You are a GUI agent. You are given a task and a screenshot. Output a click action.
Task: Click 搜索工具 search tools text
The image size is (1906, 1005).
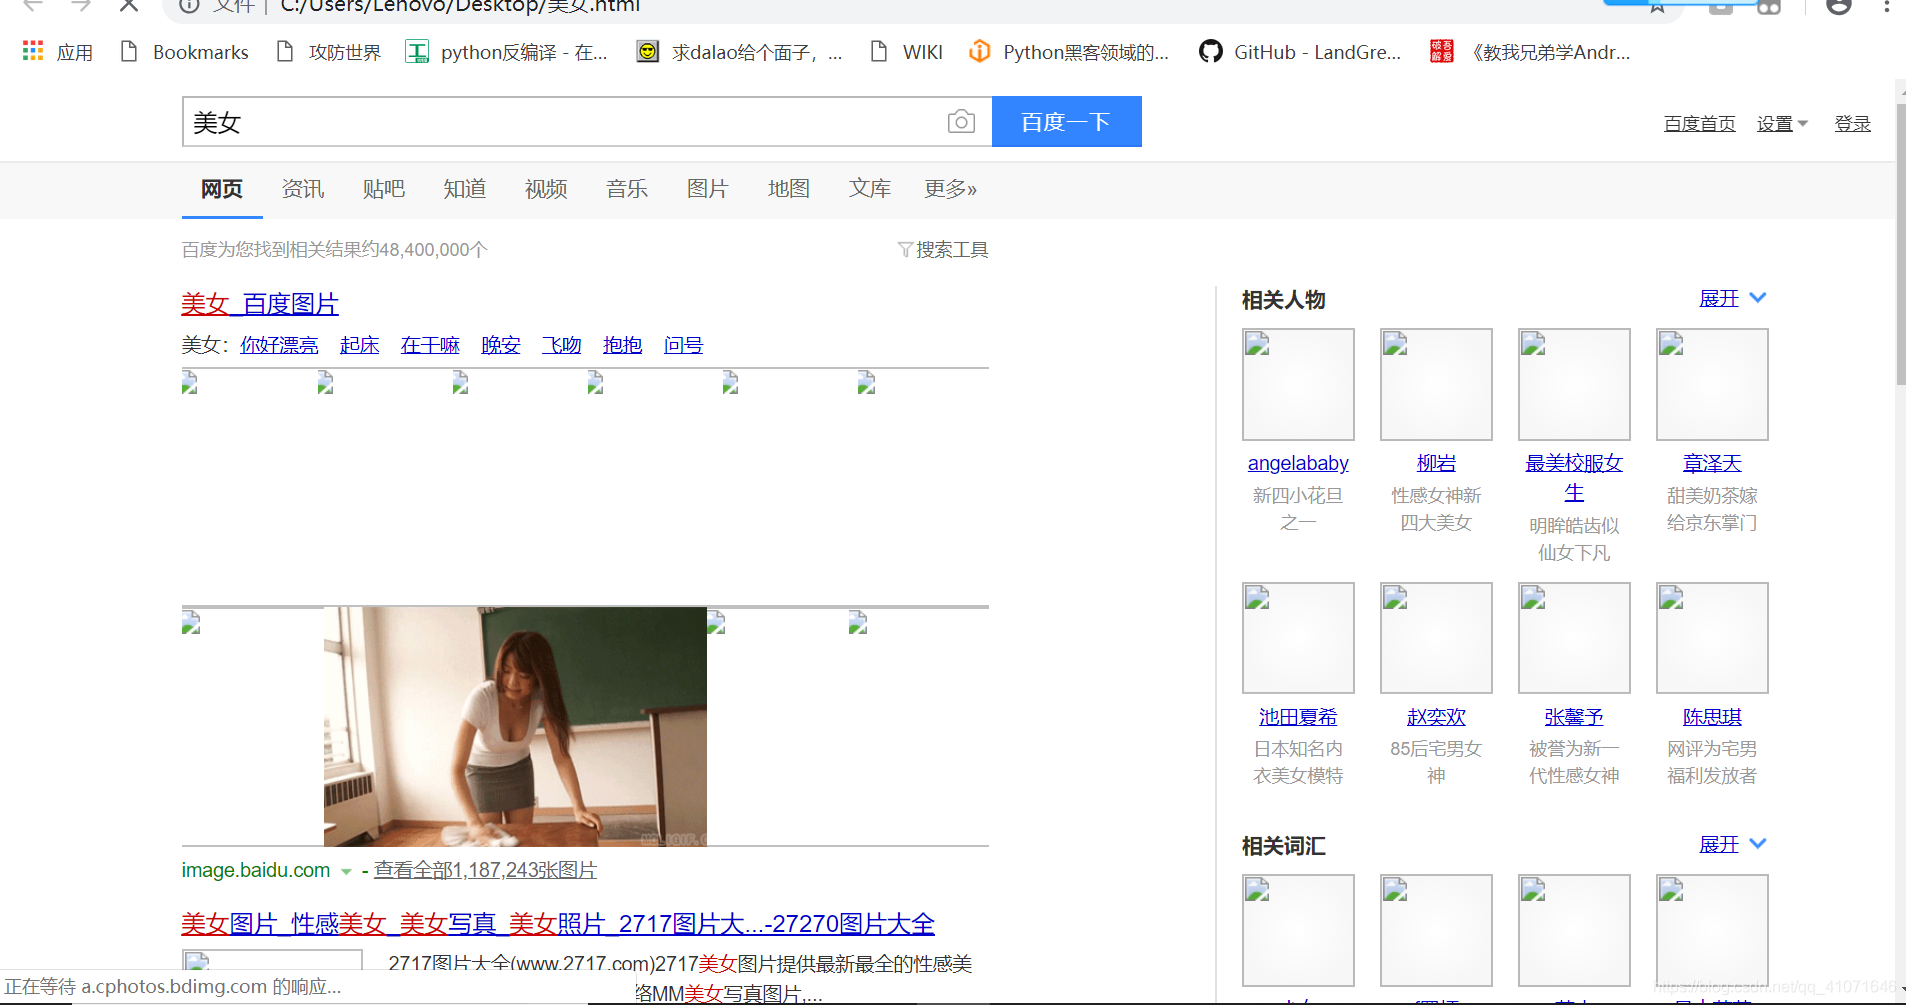pyautogui.click(x=952, y=250)
